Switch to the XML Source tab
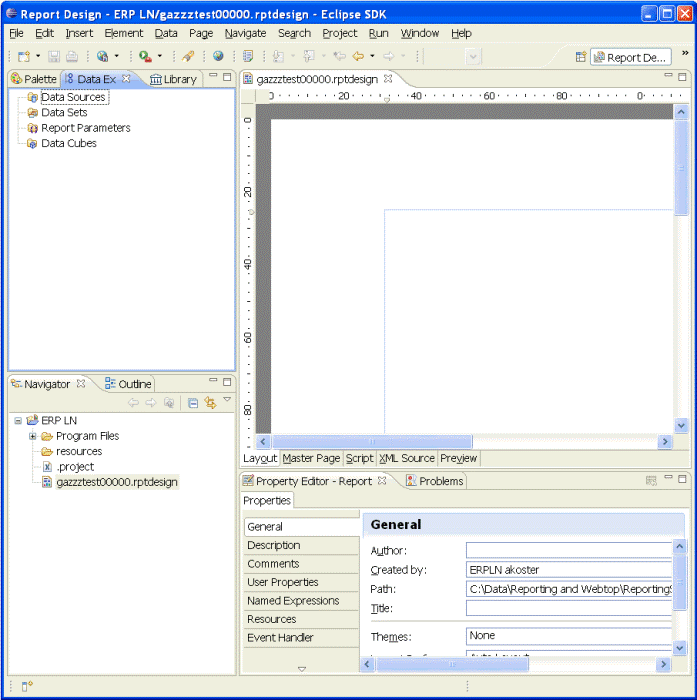 point(406,458)
